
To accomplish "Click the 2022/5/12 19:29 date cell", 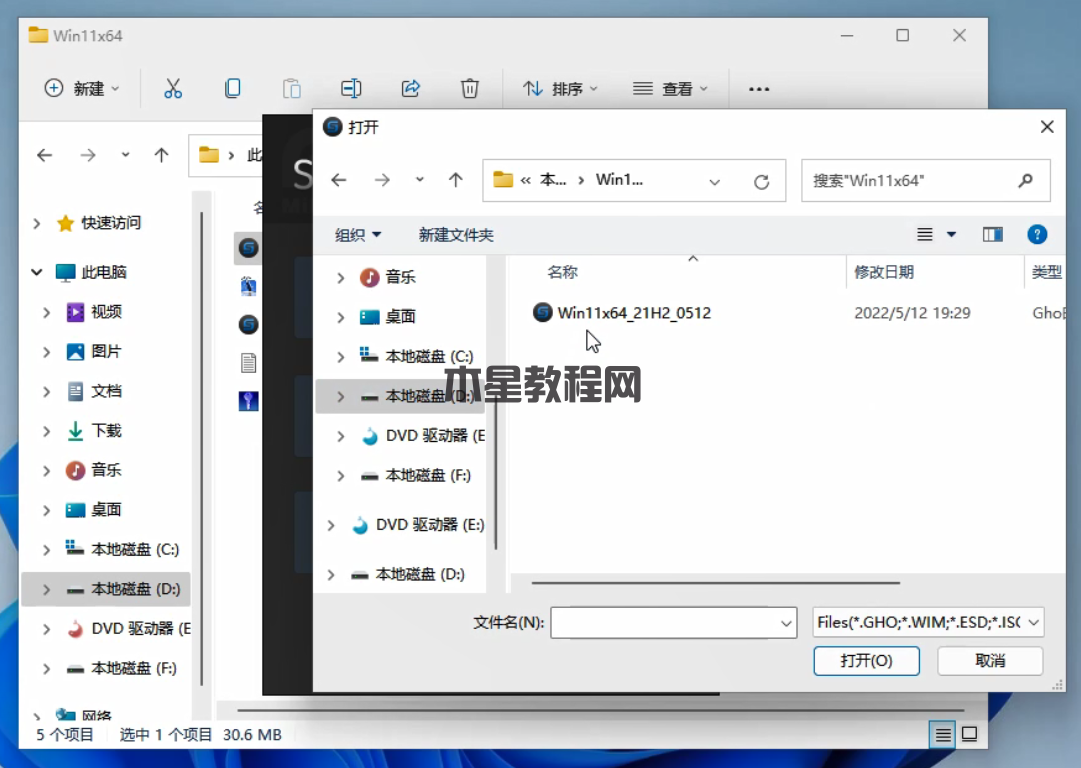I will 912,313.
